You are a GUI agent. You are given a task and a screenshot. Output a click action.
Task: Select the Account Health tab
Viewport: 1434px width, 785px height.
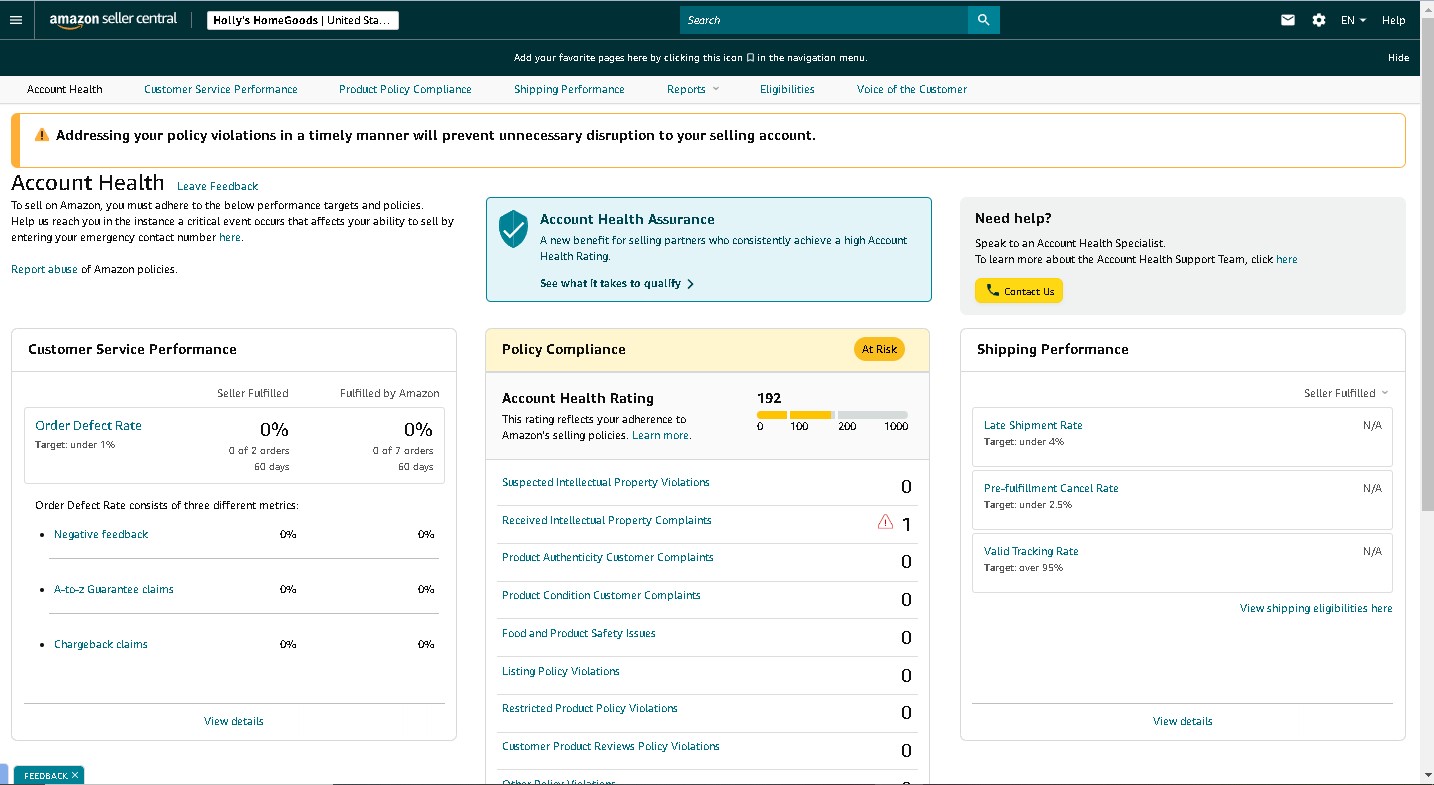click(65, 89)
